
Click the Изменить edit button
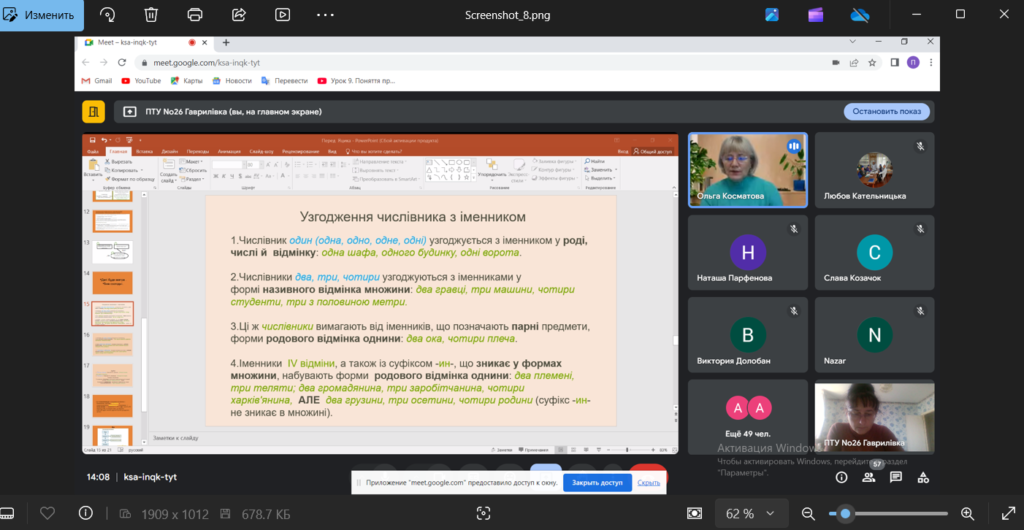click(40, 15)
